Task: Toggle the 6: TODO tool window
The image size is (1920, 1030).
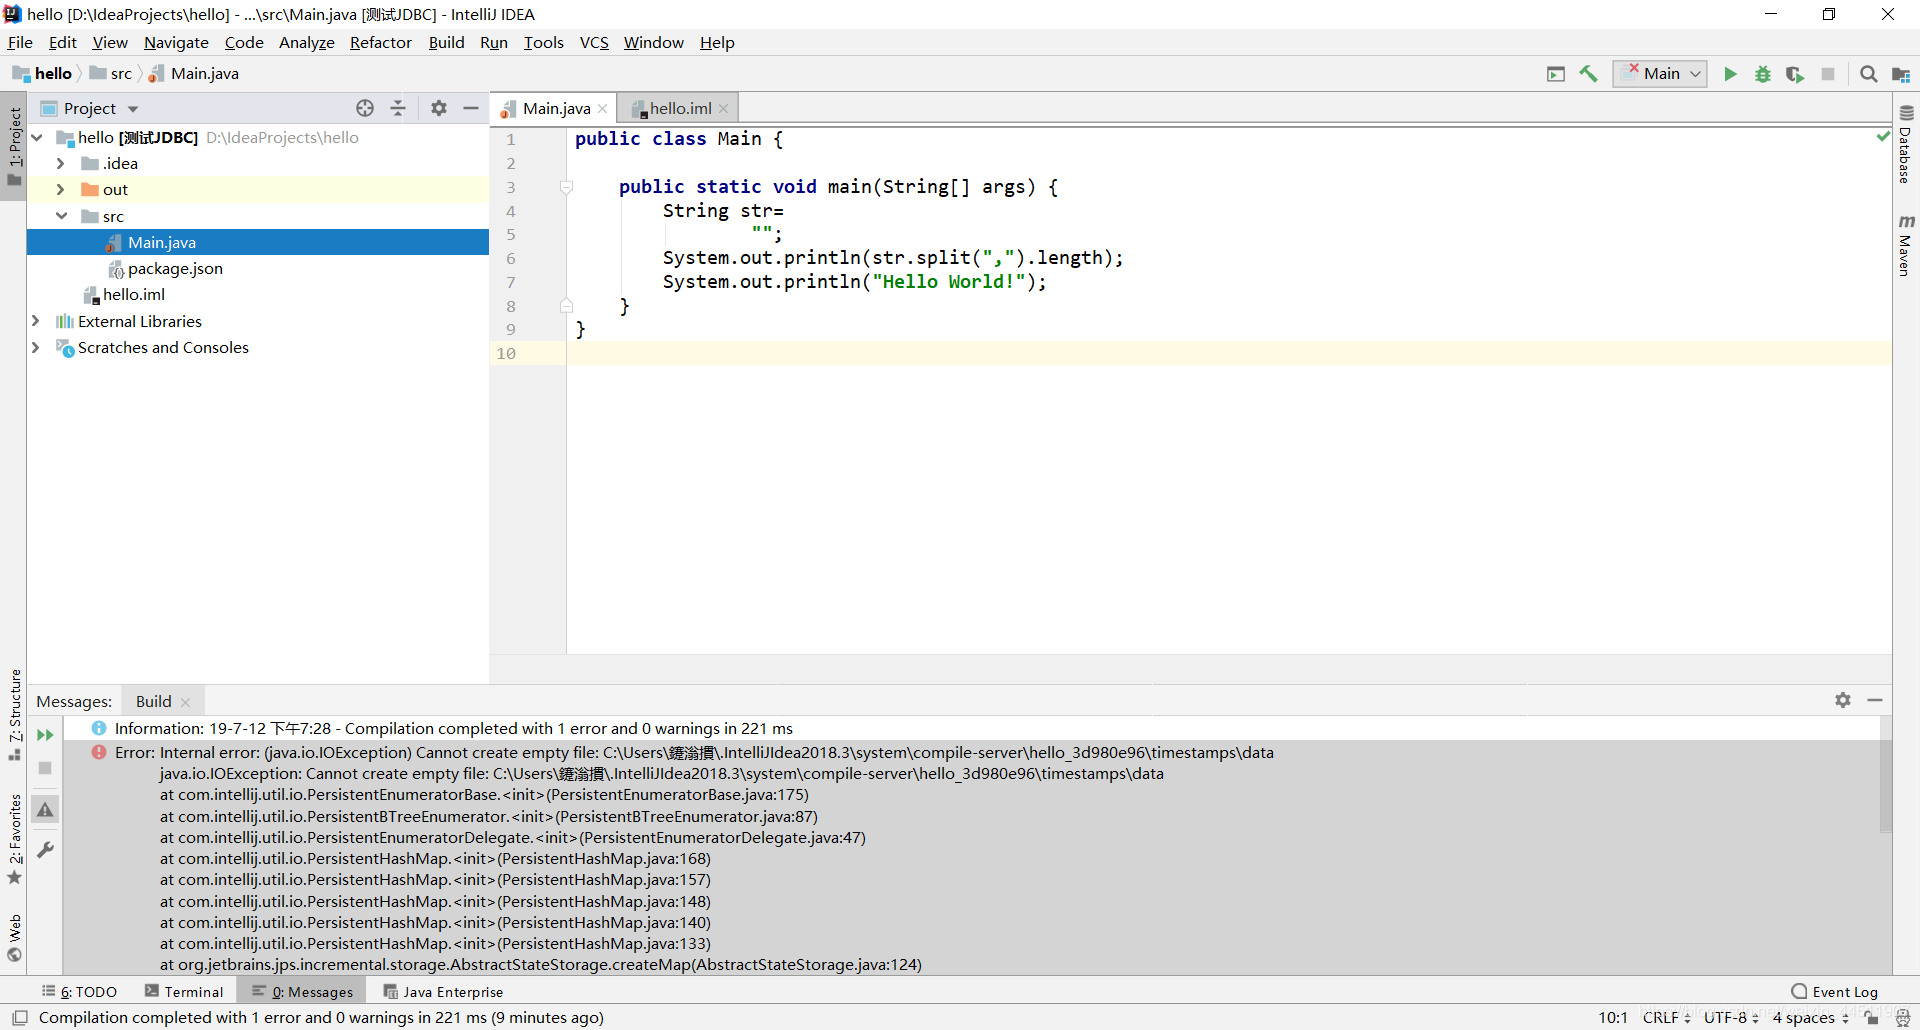Action: [79, 991]
